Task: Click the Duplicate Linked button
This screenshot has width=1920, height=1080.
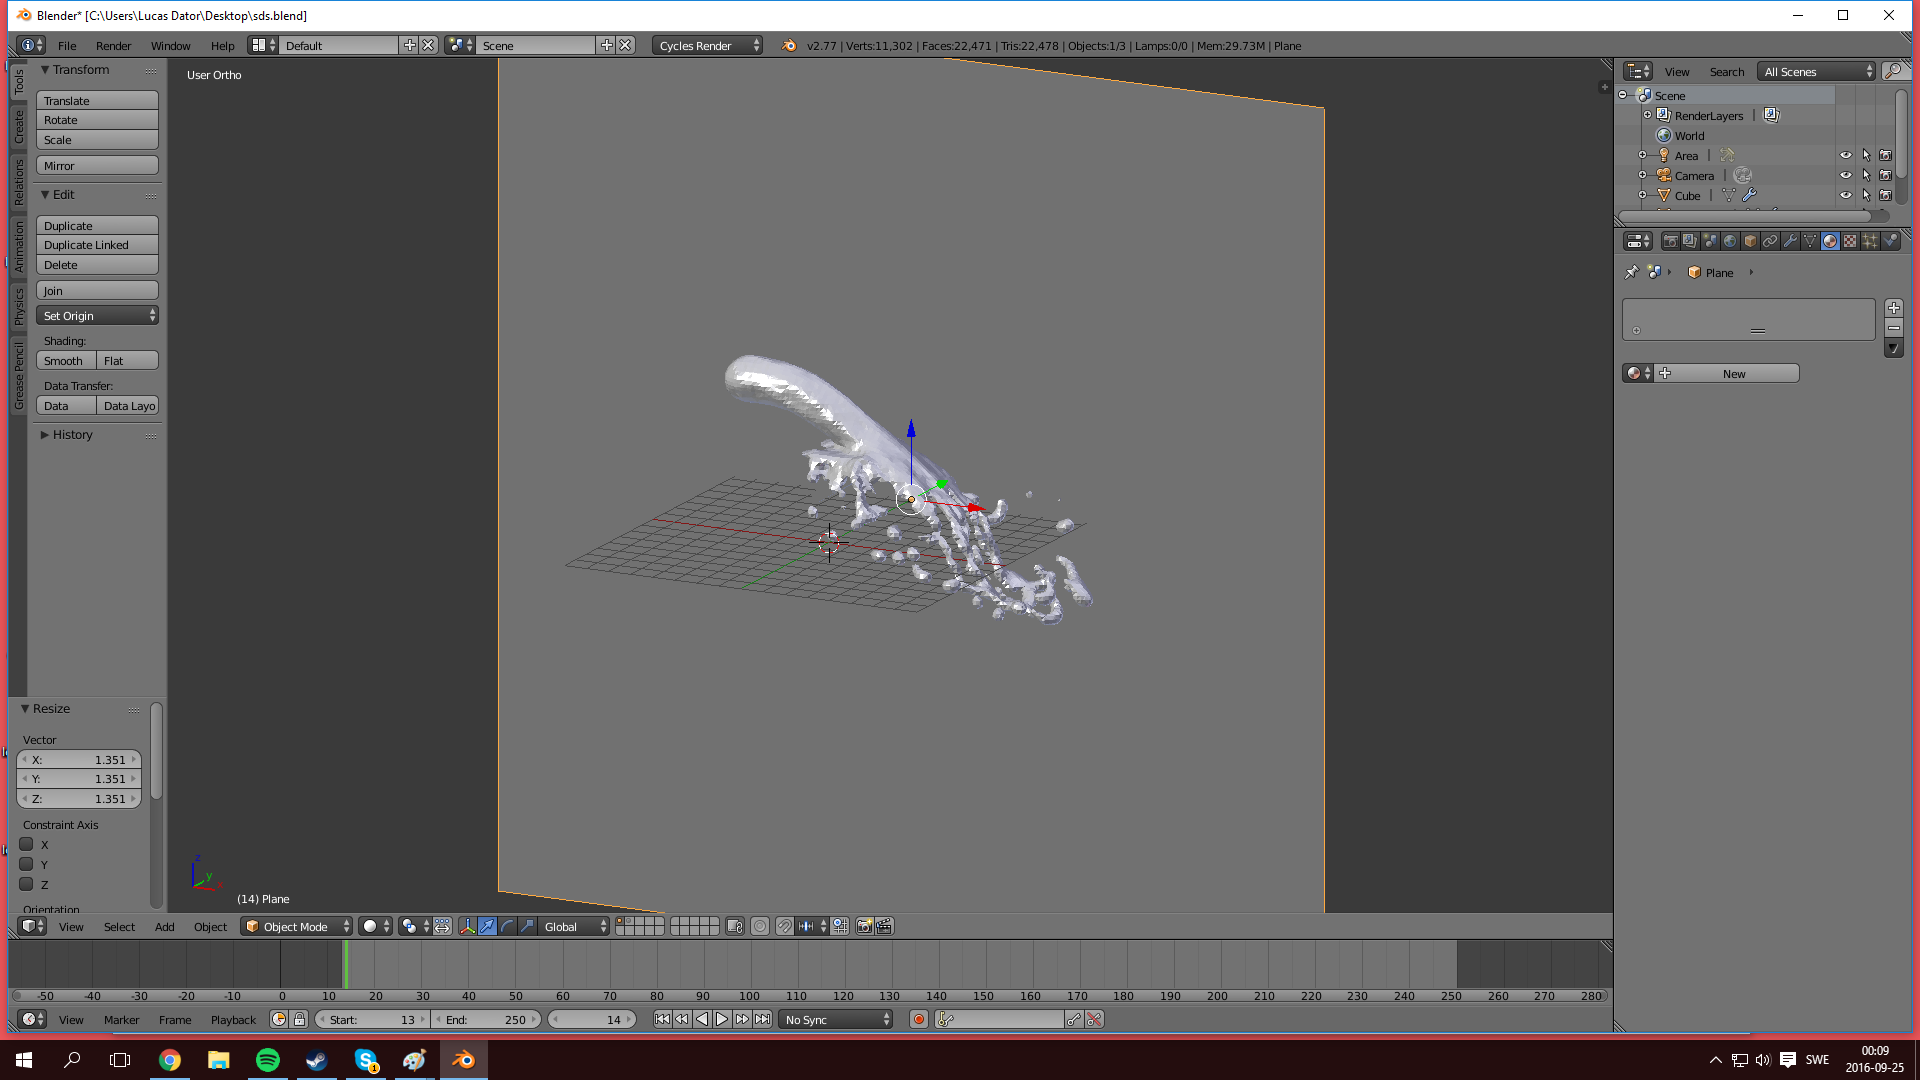Action: click(97, 245)
